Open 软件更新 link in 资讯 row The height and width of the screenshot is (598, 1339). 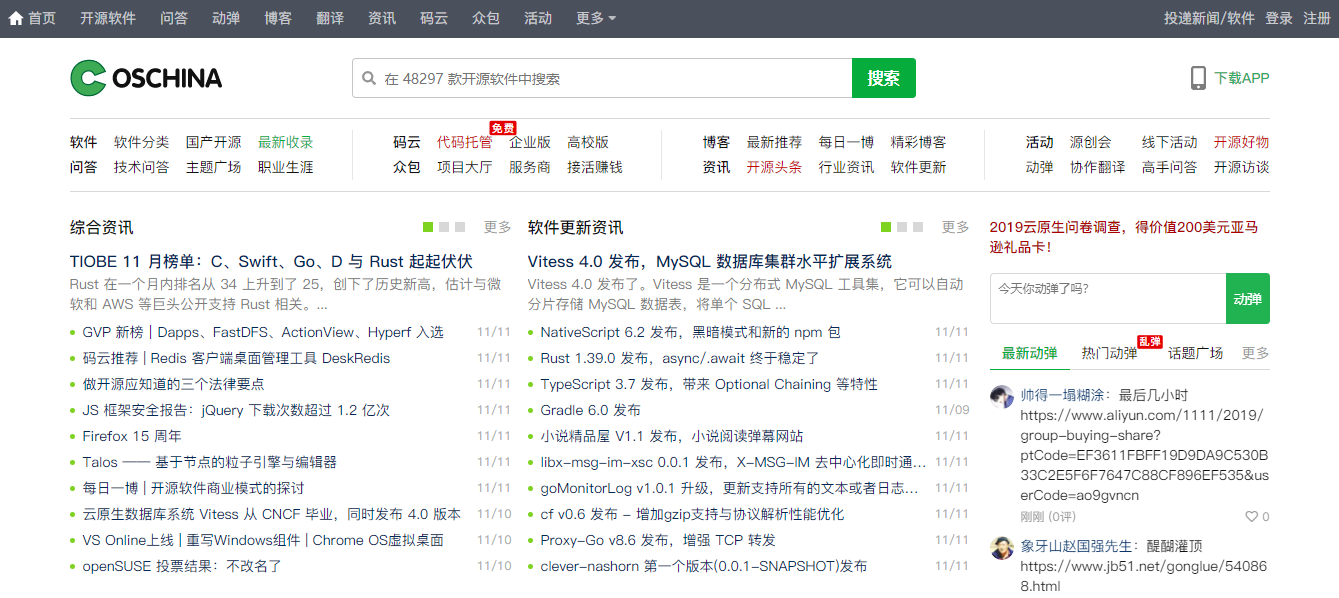(x=919, y=167)
